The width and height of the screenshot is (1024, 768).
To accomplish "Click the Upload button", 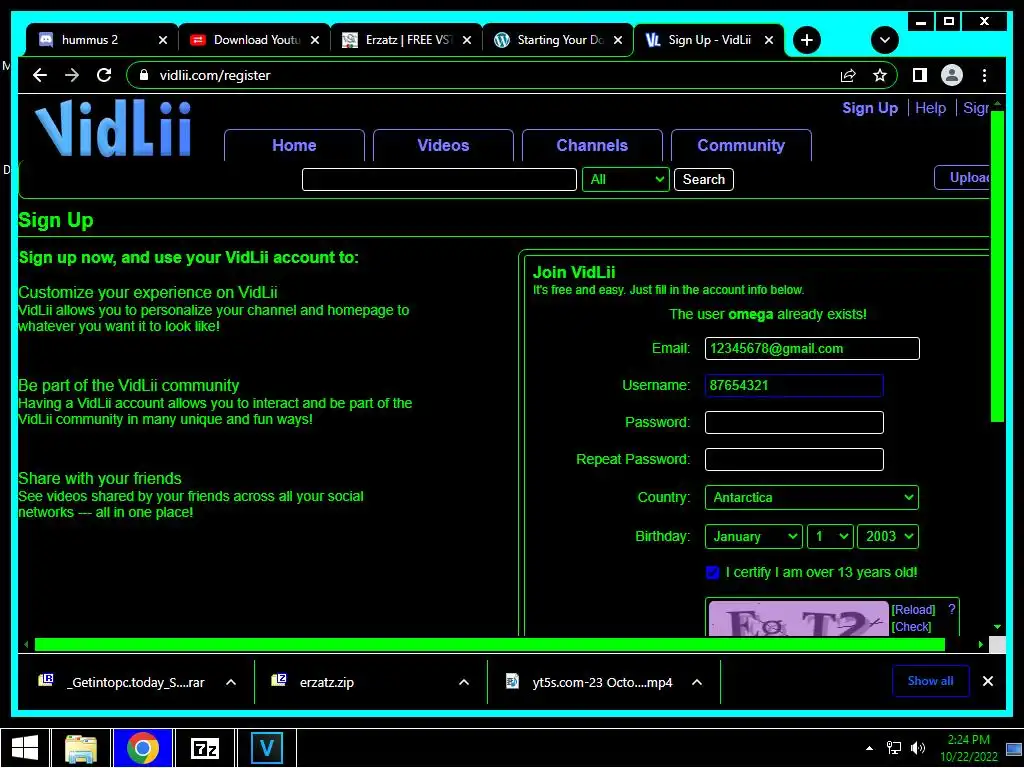I will click(x=963, y=178).
